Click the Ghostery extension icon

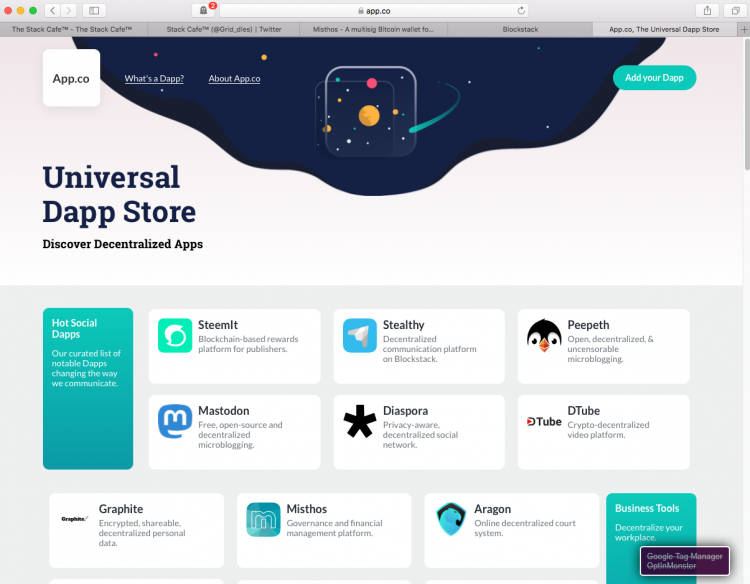203,10
